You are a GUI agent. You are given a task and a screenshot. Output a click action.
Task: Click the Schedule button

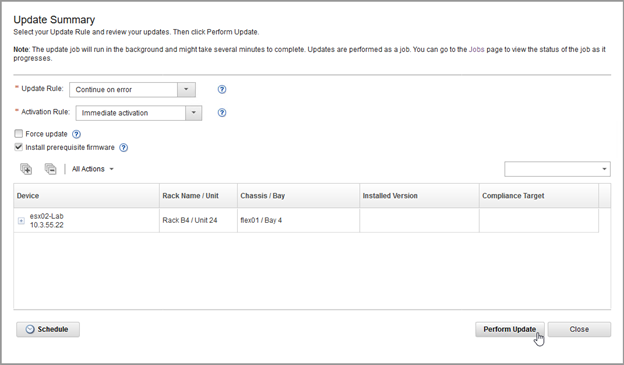coord(48,329)
